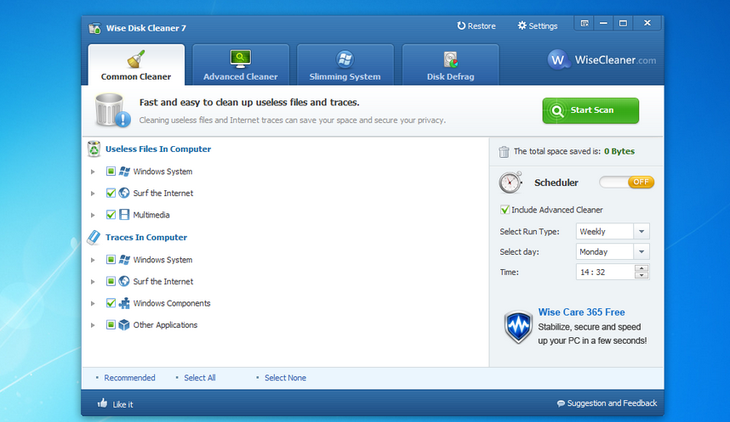730x422 pixels.
Task: Click the Advanced Cleaner monitor icon
Action: pyautogui.click(x=240, y=59)
